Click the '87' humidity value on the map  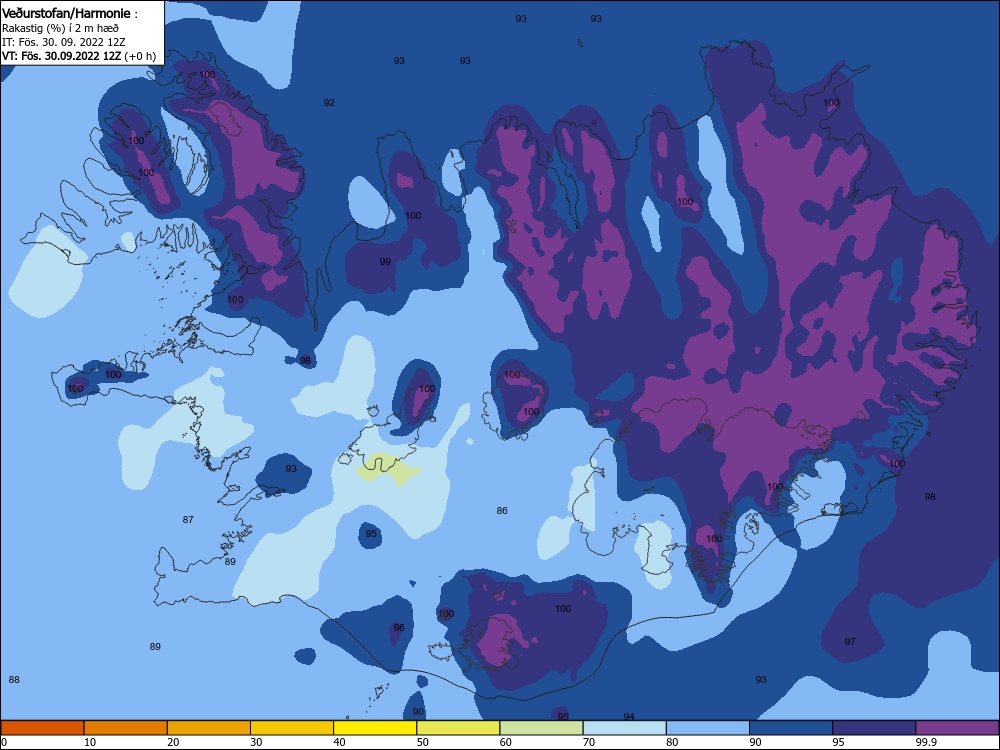pos(188,520)
